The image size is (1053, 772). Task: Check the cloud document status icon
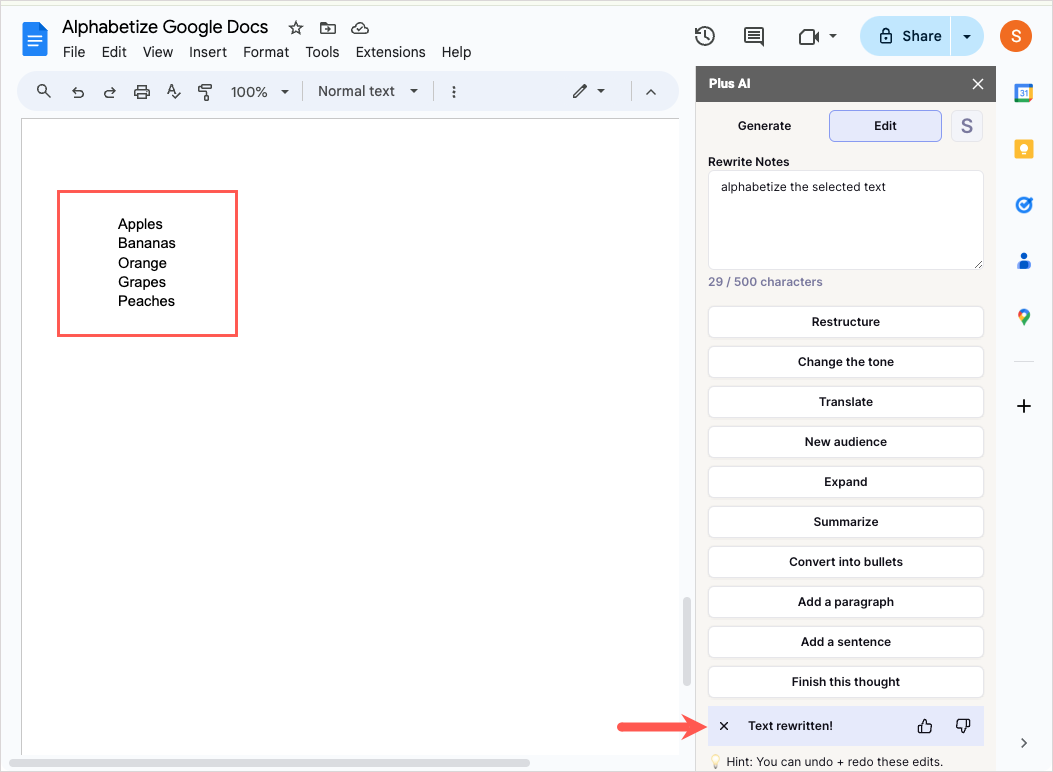[360, 28]
